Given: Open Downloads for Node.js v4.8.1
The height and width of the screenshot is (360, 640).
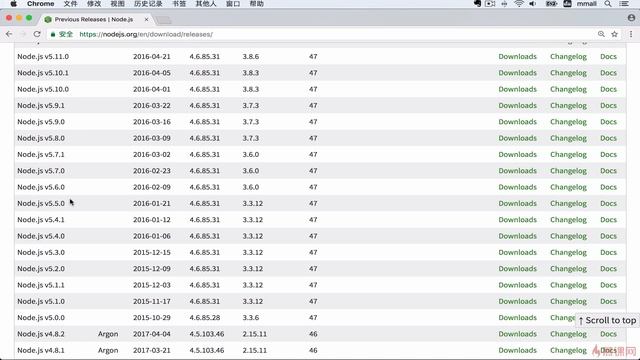Looking at the screenshot, I should (x=517, y=350).
